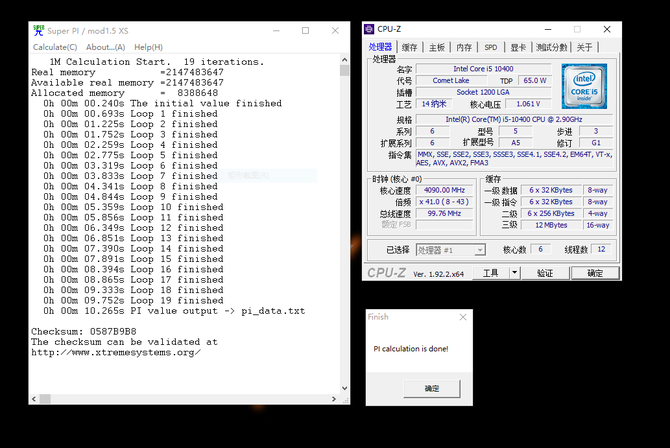Switch to the 主板 tab
The width and height of the screenshot is (670, 448).
437,47
